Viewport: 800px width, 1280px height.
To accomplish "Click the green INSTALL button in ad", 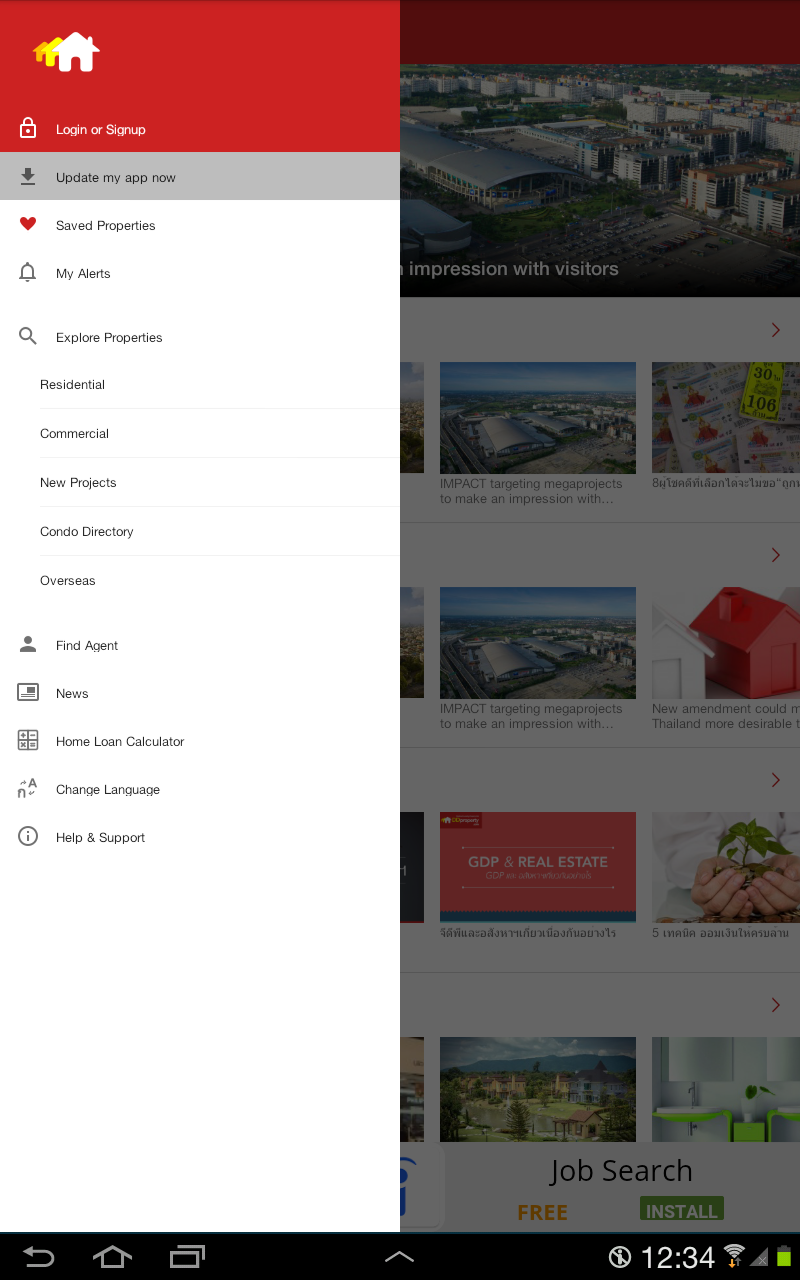I will pos(682,1209).
